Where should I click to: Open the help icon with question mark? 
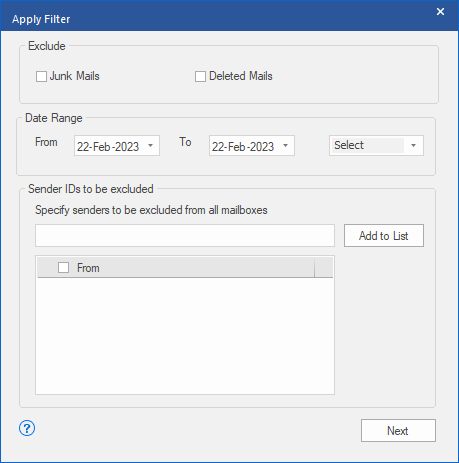coord(27,428)
